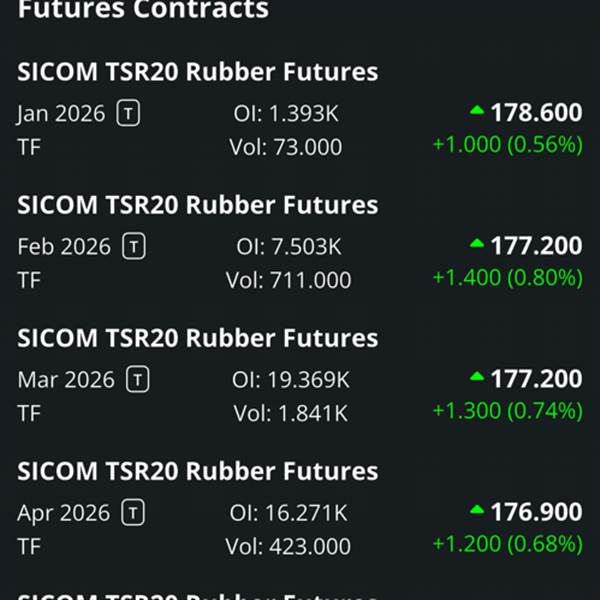Screen dimensions: 600x600
Task: Click the T badge beside Apr 2026
Action: pyautogui.click(x=133, y=513)
